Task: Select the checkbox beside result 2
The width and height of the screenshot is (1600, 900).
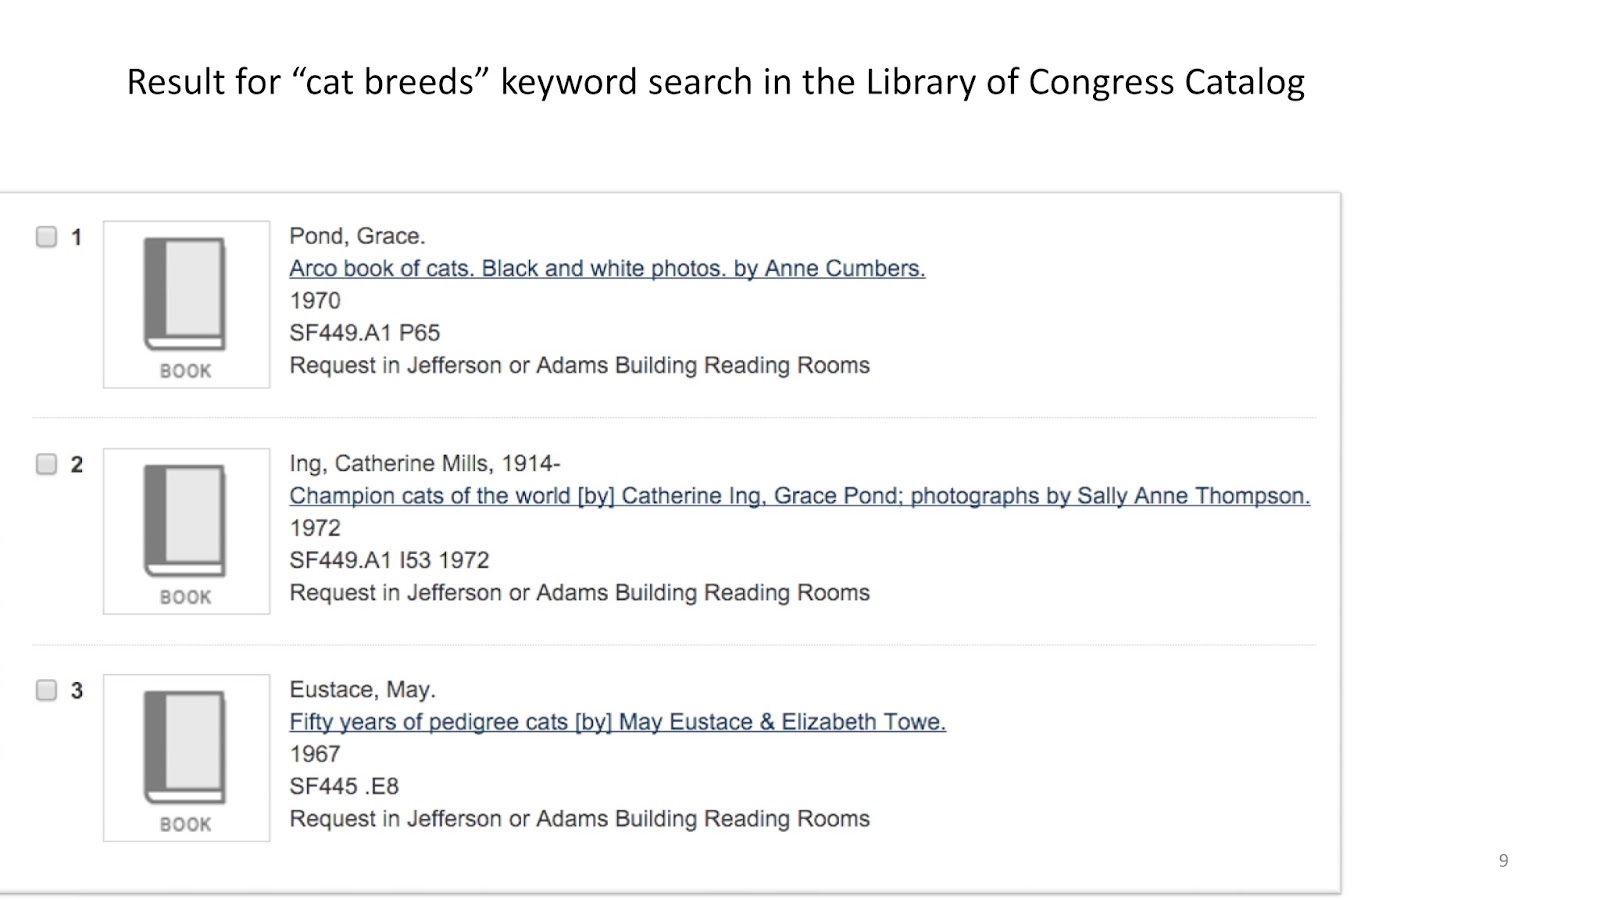Action: [x=46, y=464]
